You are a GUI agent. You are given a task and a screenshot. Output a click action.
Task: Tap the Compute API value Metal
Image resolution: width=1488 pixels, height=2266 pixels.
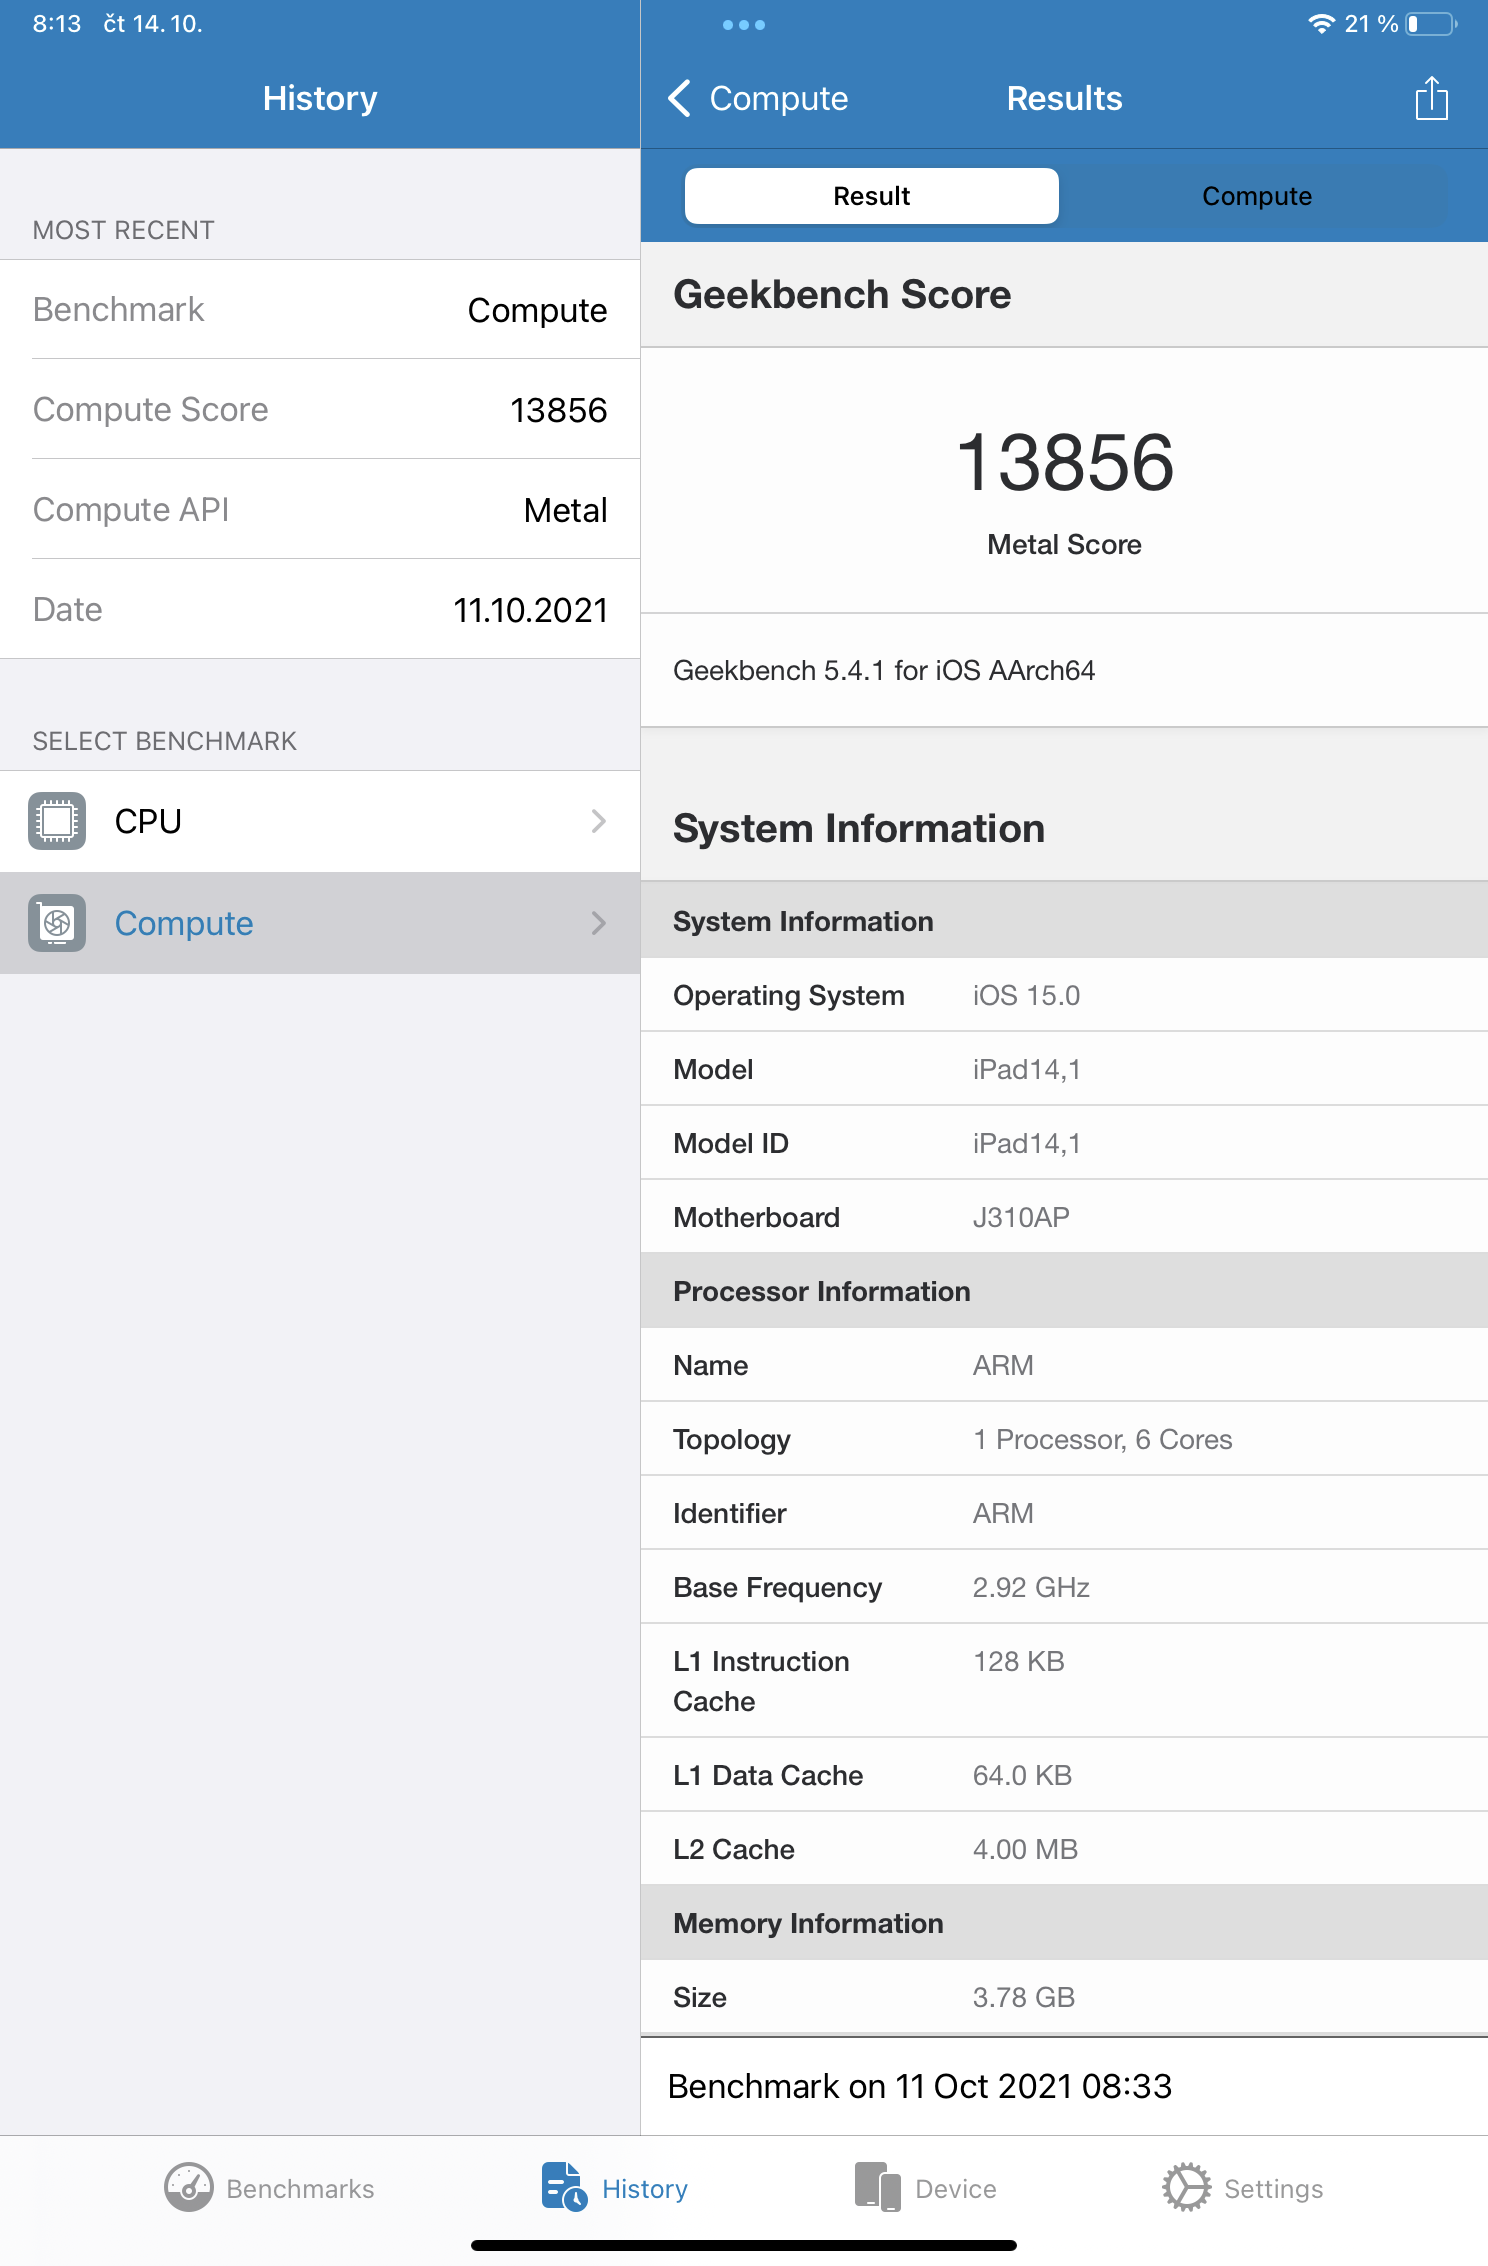(x=565, y=510)
